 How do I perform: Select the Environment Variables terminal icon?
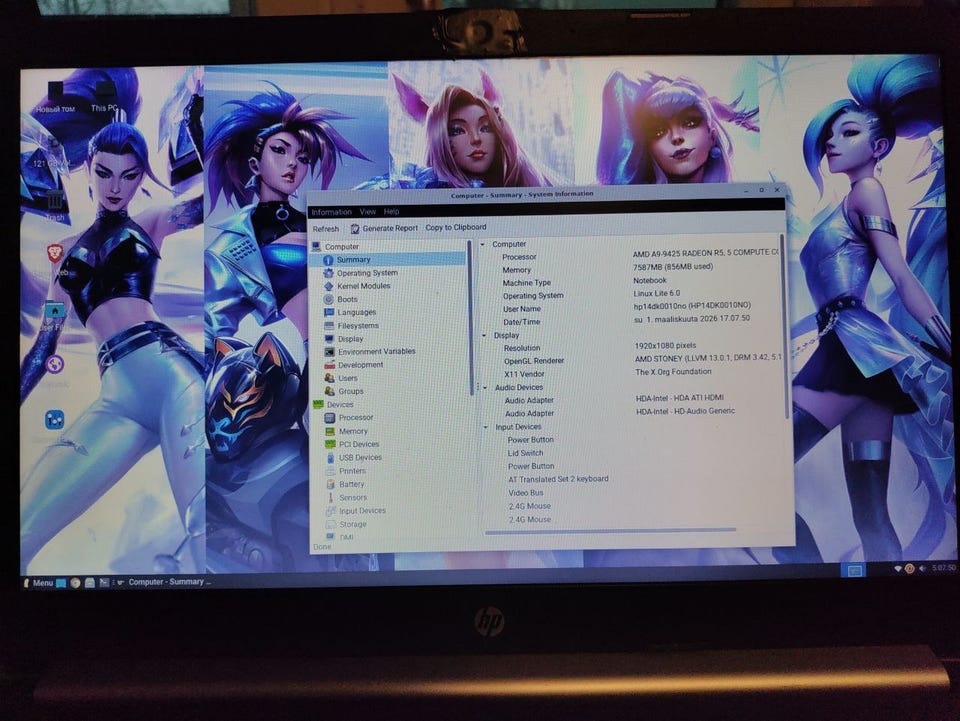point(329,352)
